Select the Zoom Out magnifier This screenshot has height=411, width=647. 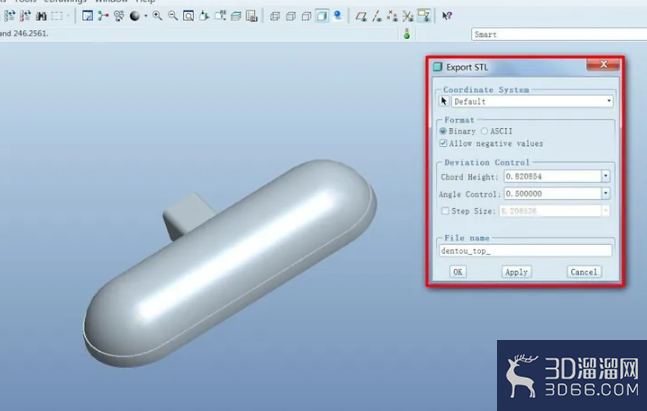[173, 16]
